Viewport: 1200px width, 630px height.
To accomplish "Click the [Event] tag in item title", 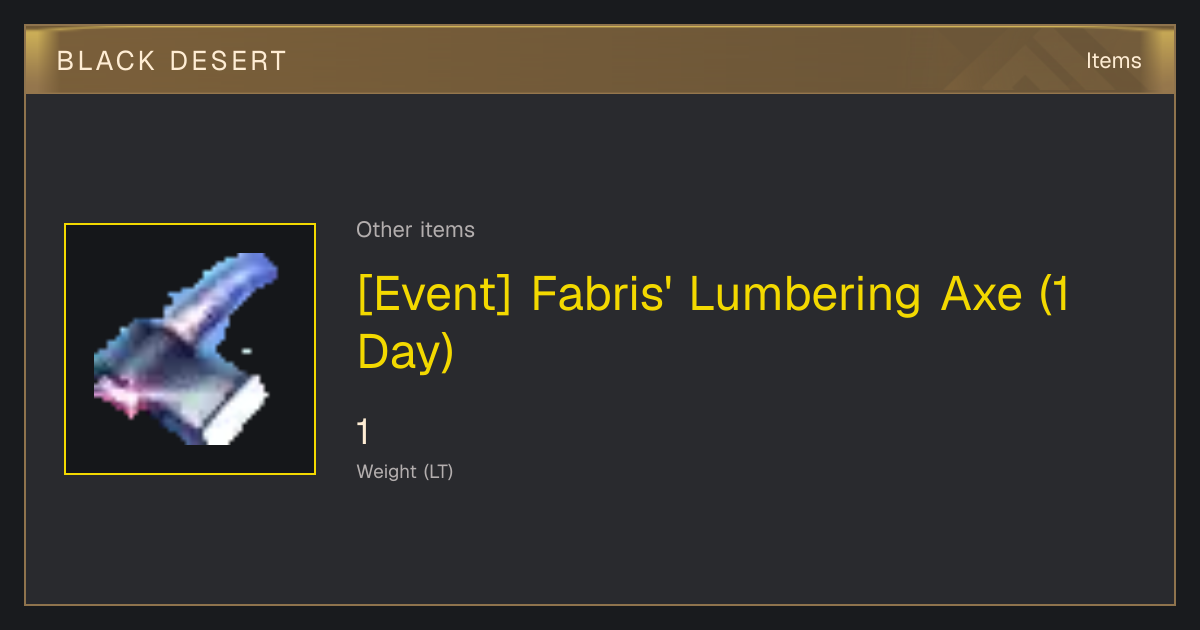I will tap(437, 295).
